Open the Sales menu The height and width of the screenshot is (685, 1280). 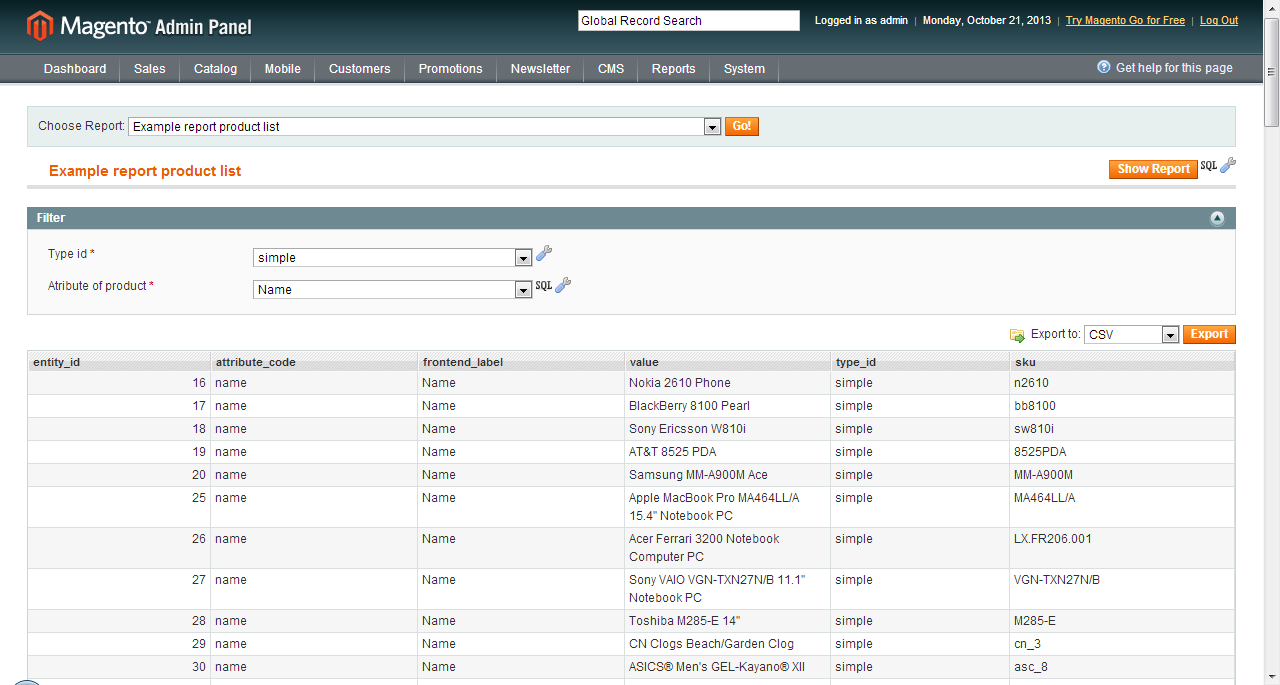coord(150,69)
